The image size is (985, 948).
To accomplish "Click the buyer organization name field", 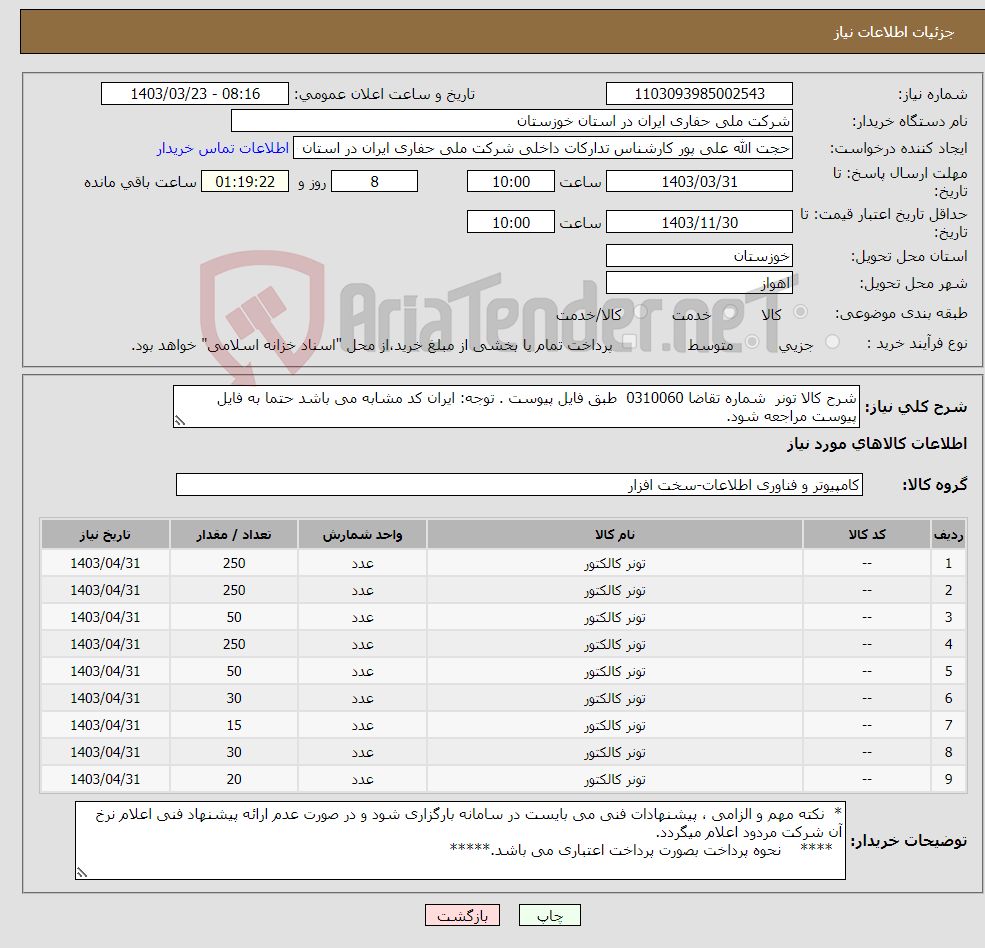I will tap(512, 121).
